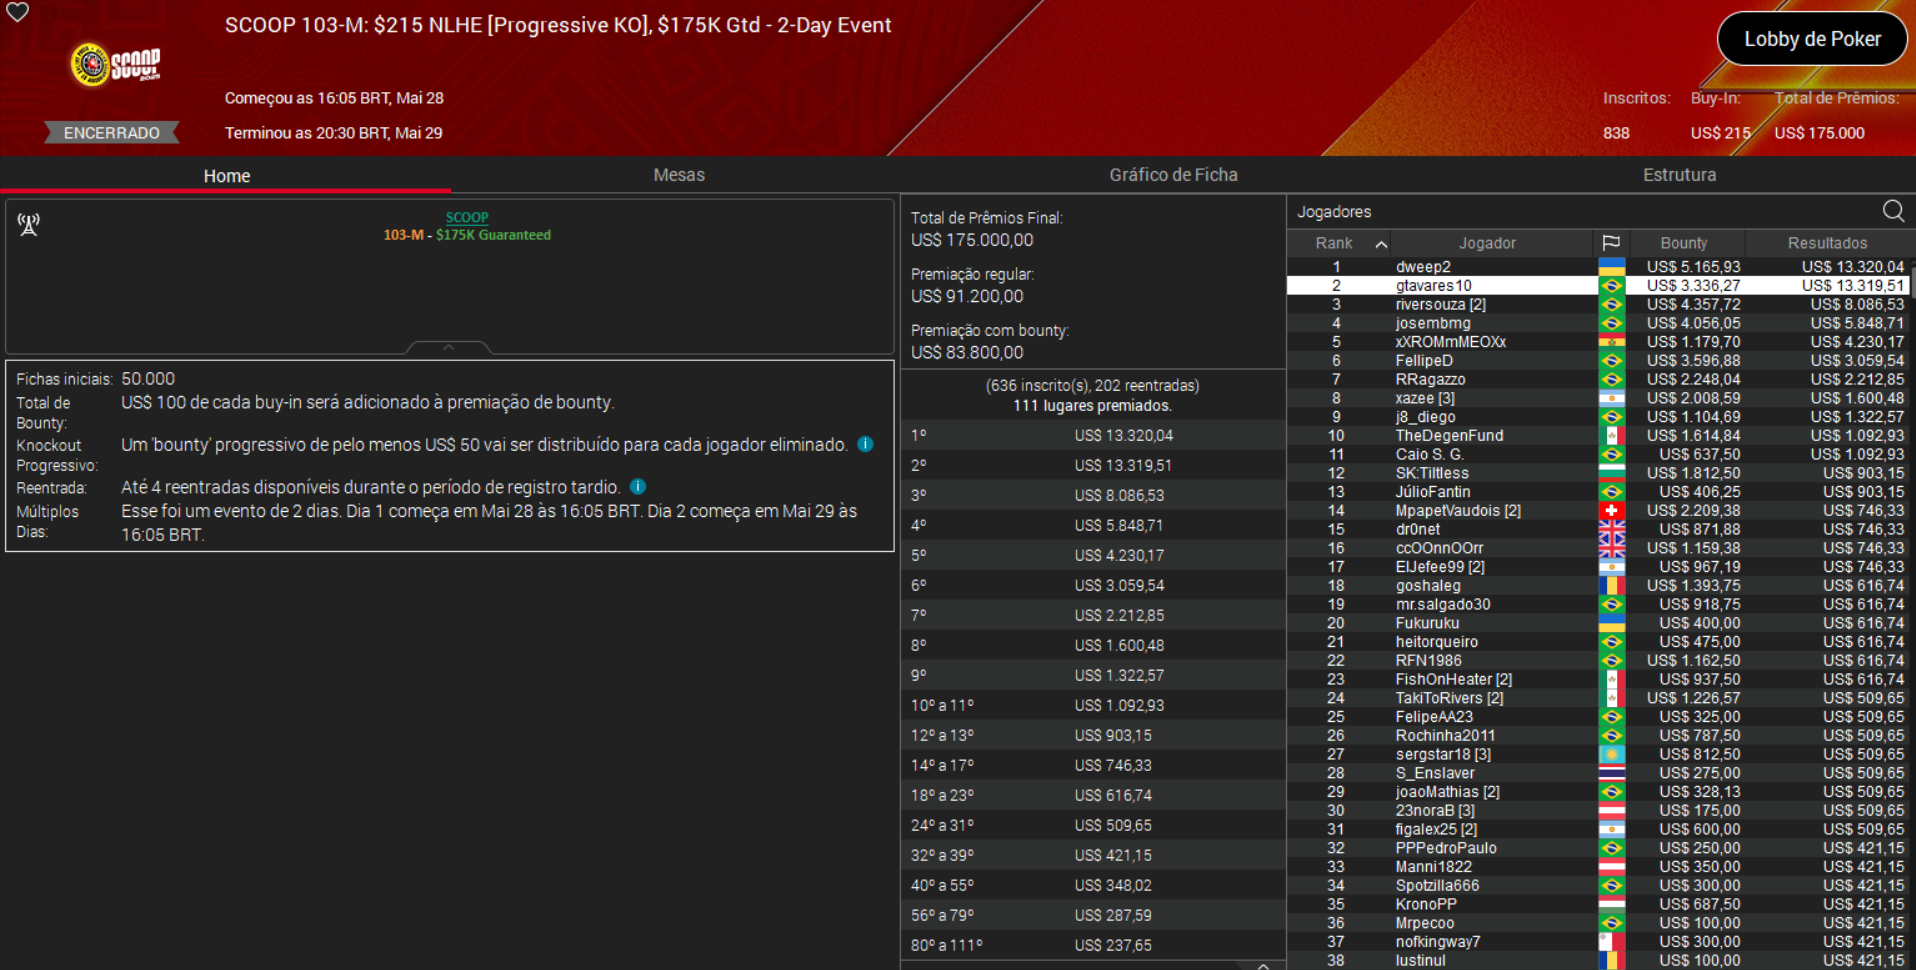Screen dimensions: 1916x970
Task: Click bounty value US$ 5.165,93
Action: click(1693, 267)
